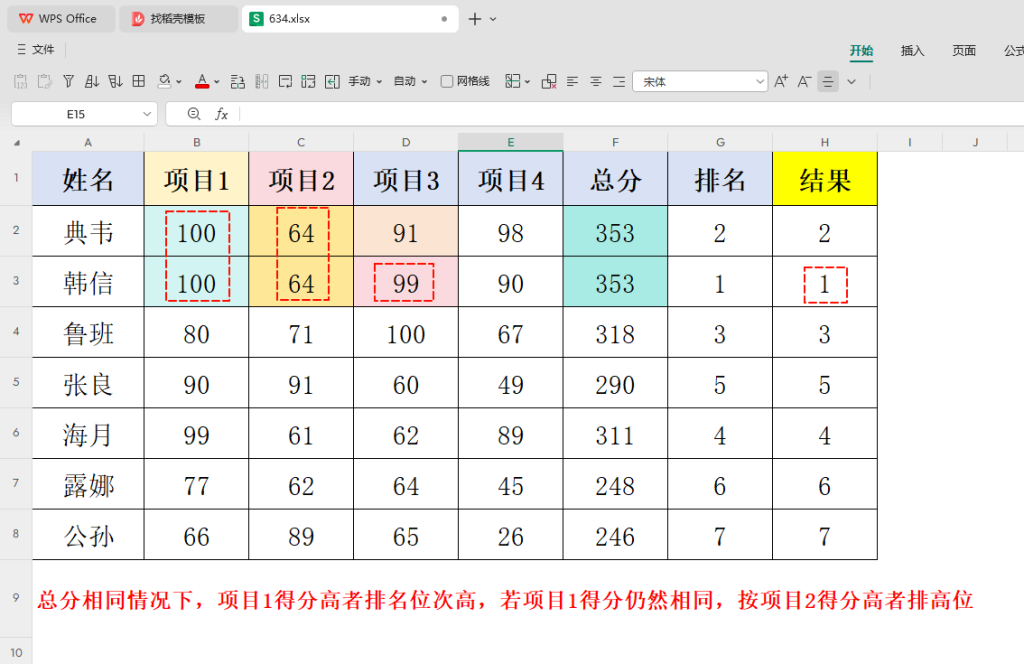Select the 露娜 name cell
Viewport: 1024px width, 664px height.
(x=88, y=484)
